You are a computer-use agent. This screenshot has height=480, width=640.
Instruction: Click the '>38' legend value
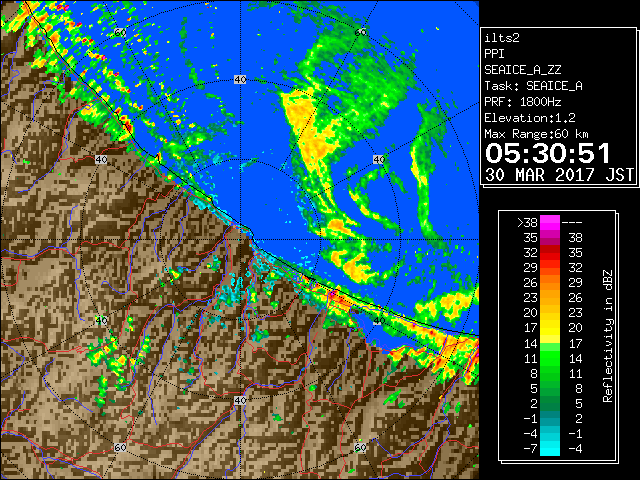[x=527, y=223]
